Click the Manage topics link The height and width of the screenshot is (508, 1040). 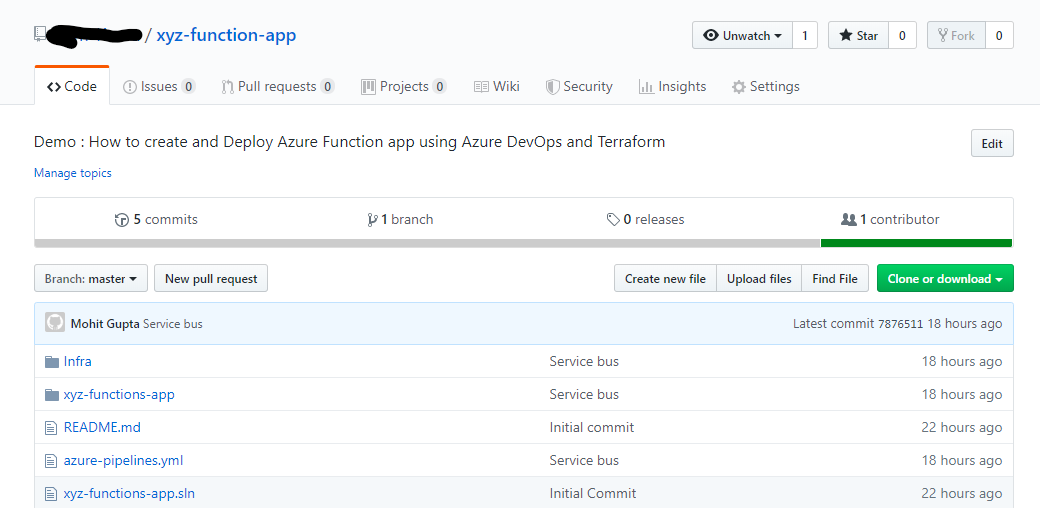(x=73, y=173)
